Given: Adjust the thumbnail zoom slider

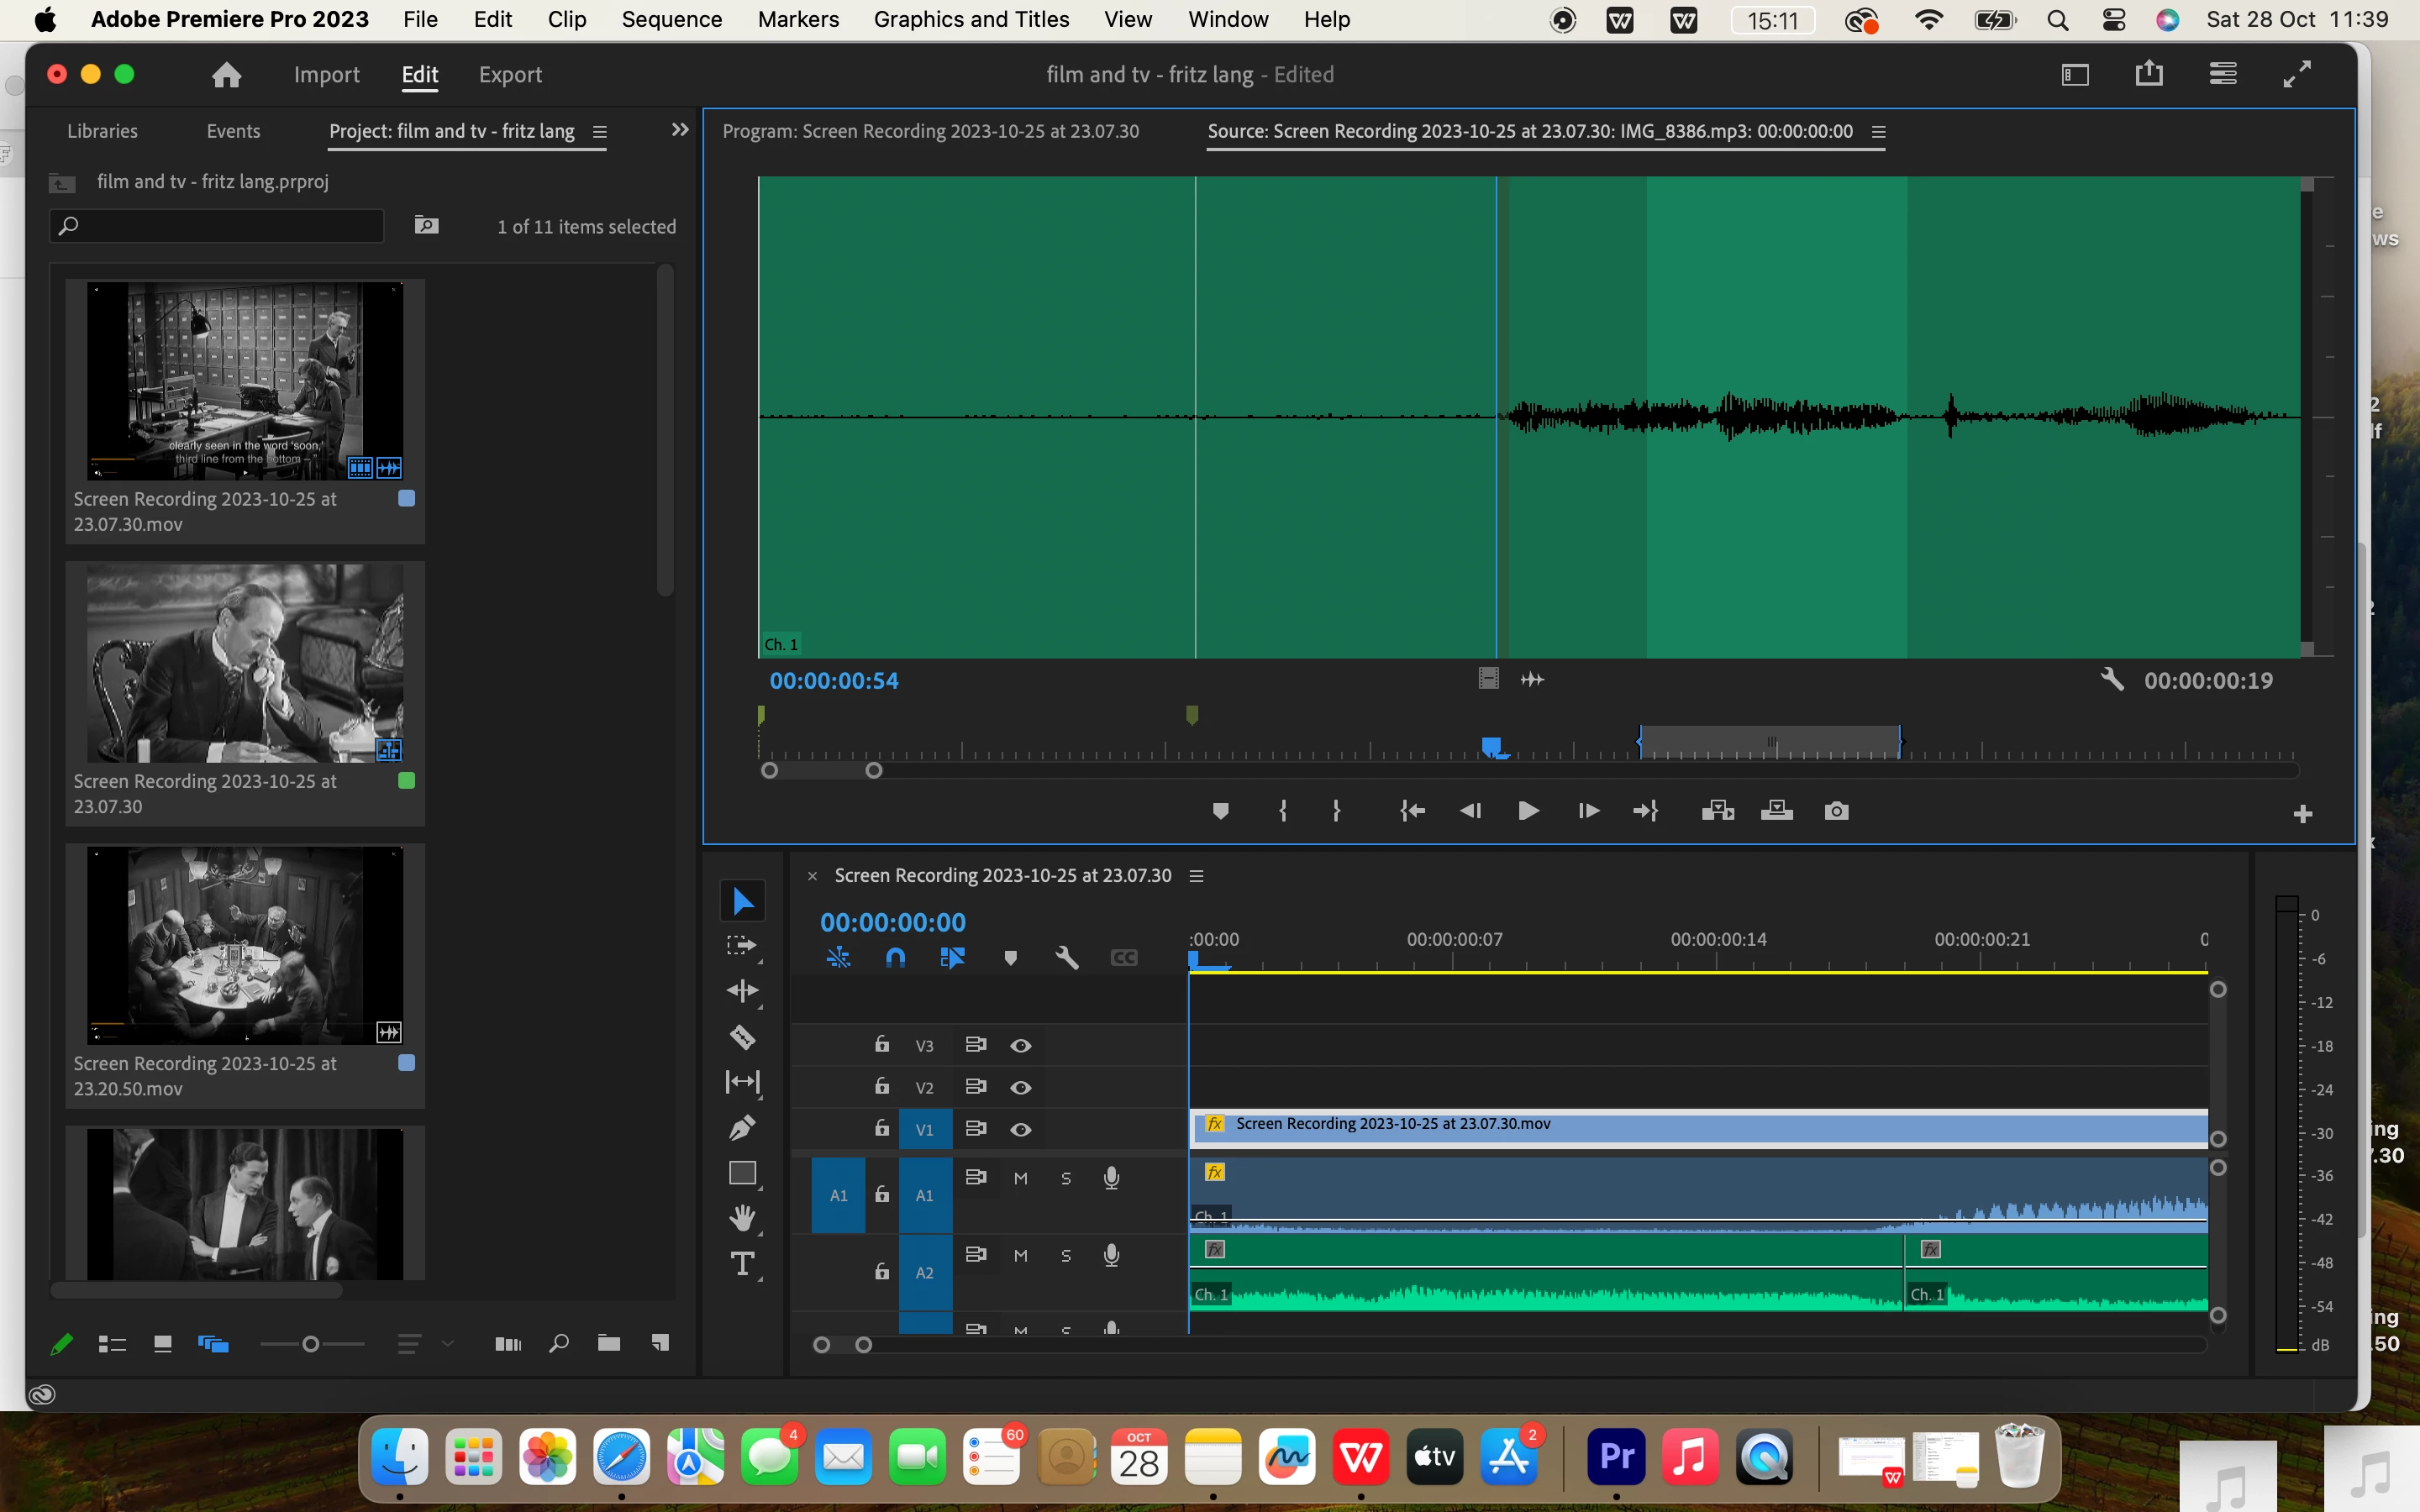Looking at the screenshot, I should coord(311,1344).
